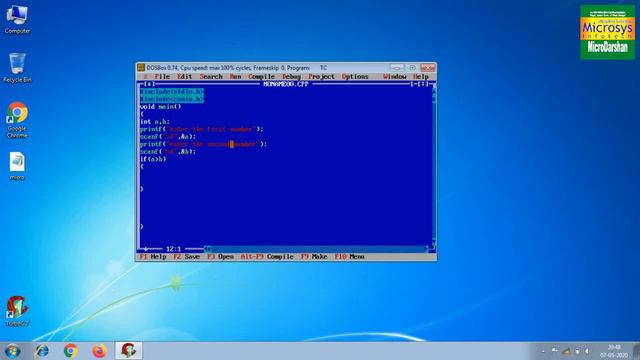
Task: Close the NONAME00.CPP editor using bracket box
Action: [x=150, y=84]
